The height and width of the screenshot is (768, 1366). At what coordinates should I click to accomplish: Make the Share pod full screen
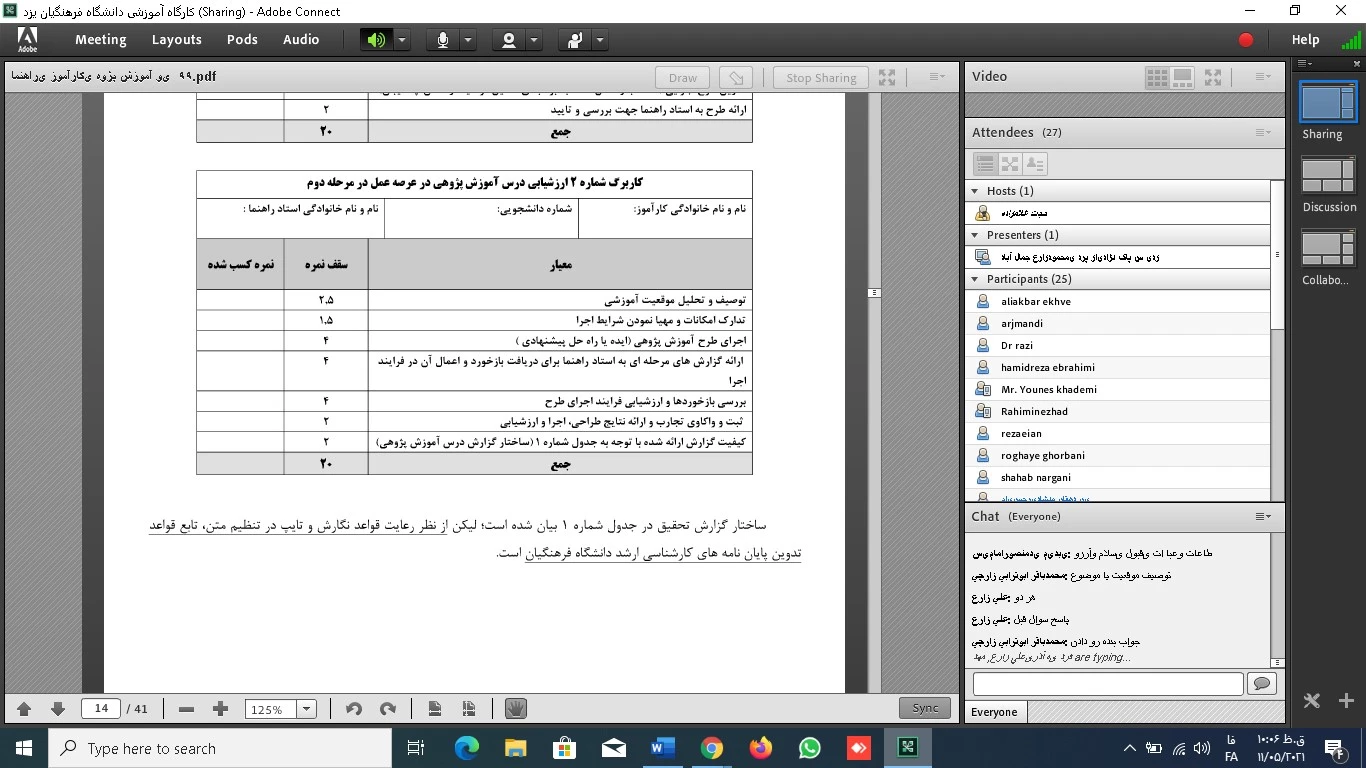point(887,77)
